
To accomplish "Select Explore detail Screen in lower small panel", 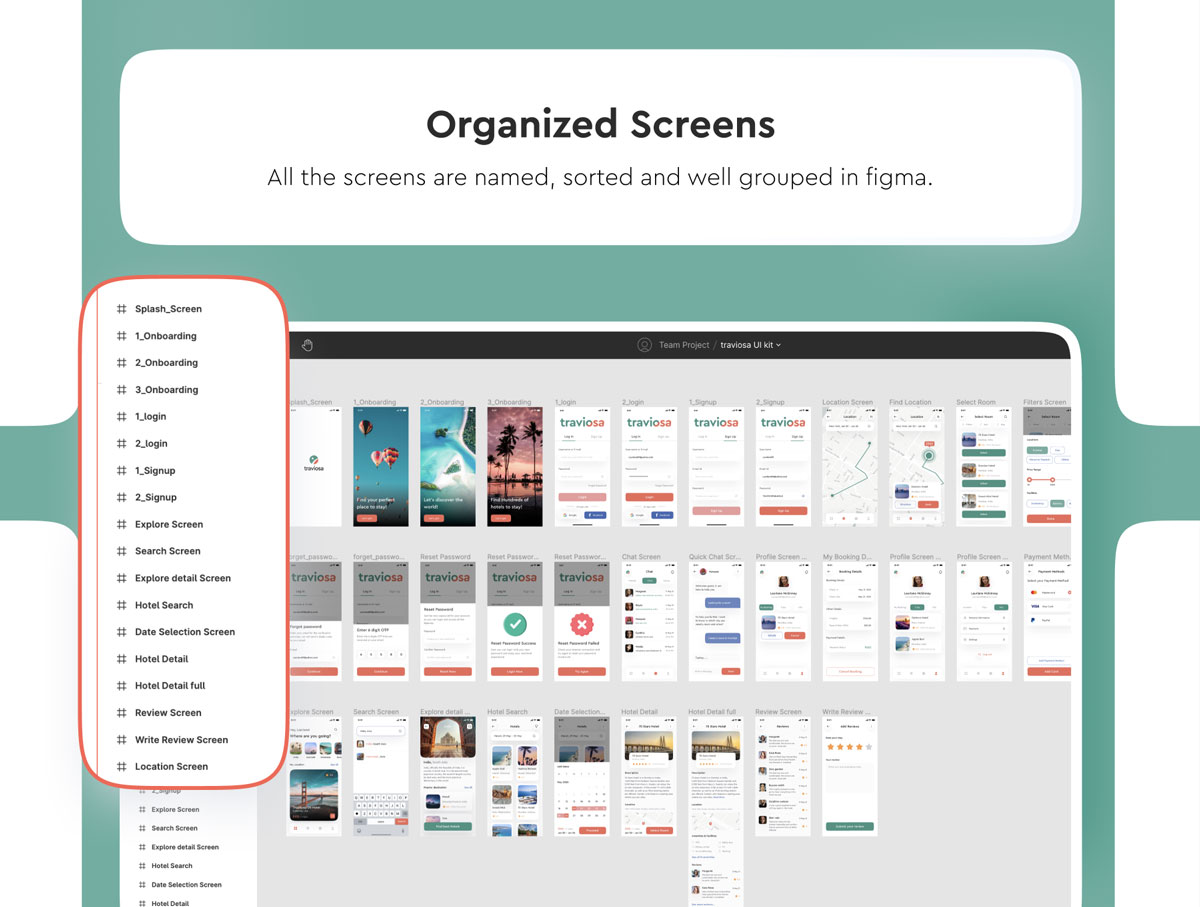I will (x=185, y=847).
